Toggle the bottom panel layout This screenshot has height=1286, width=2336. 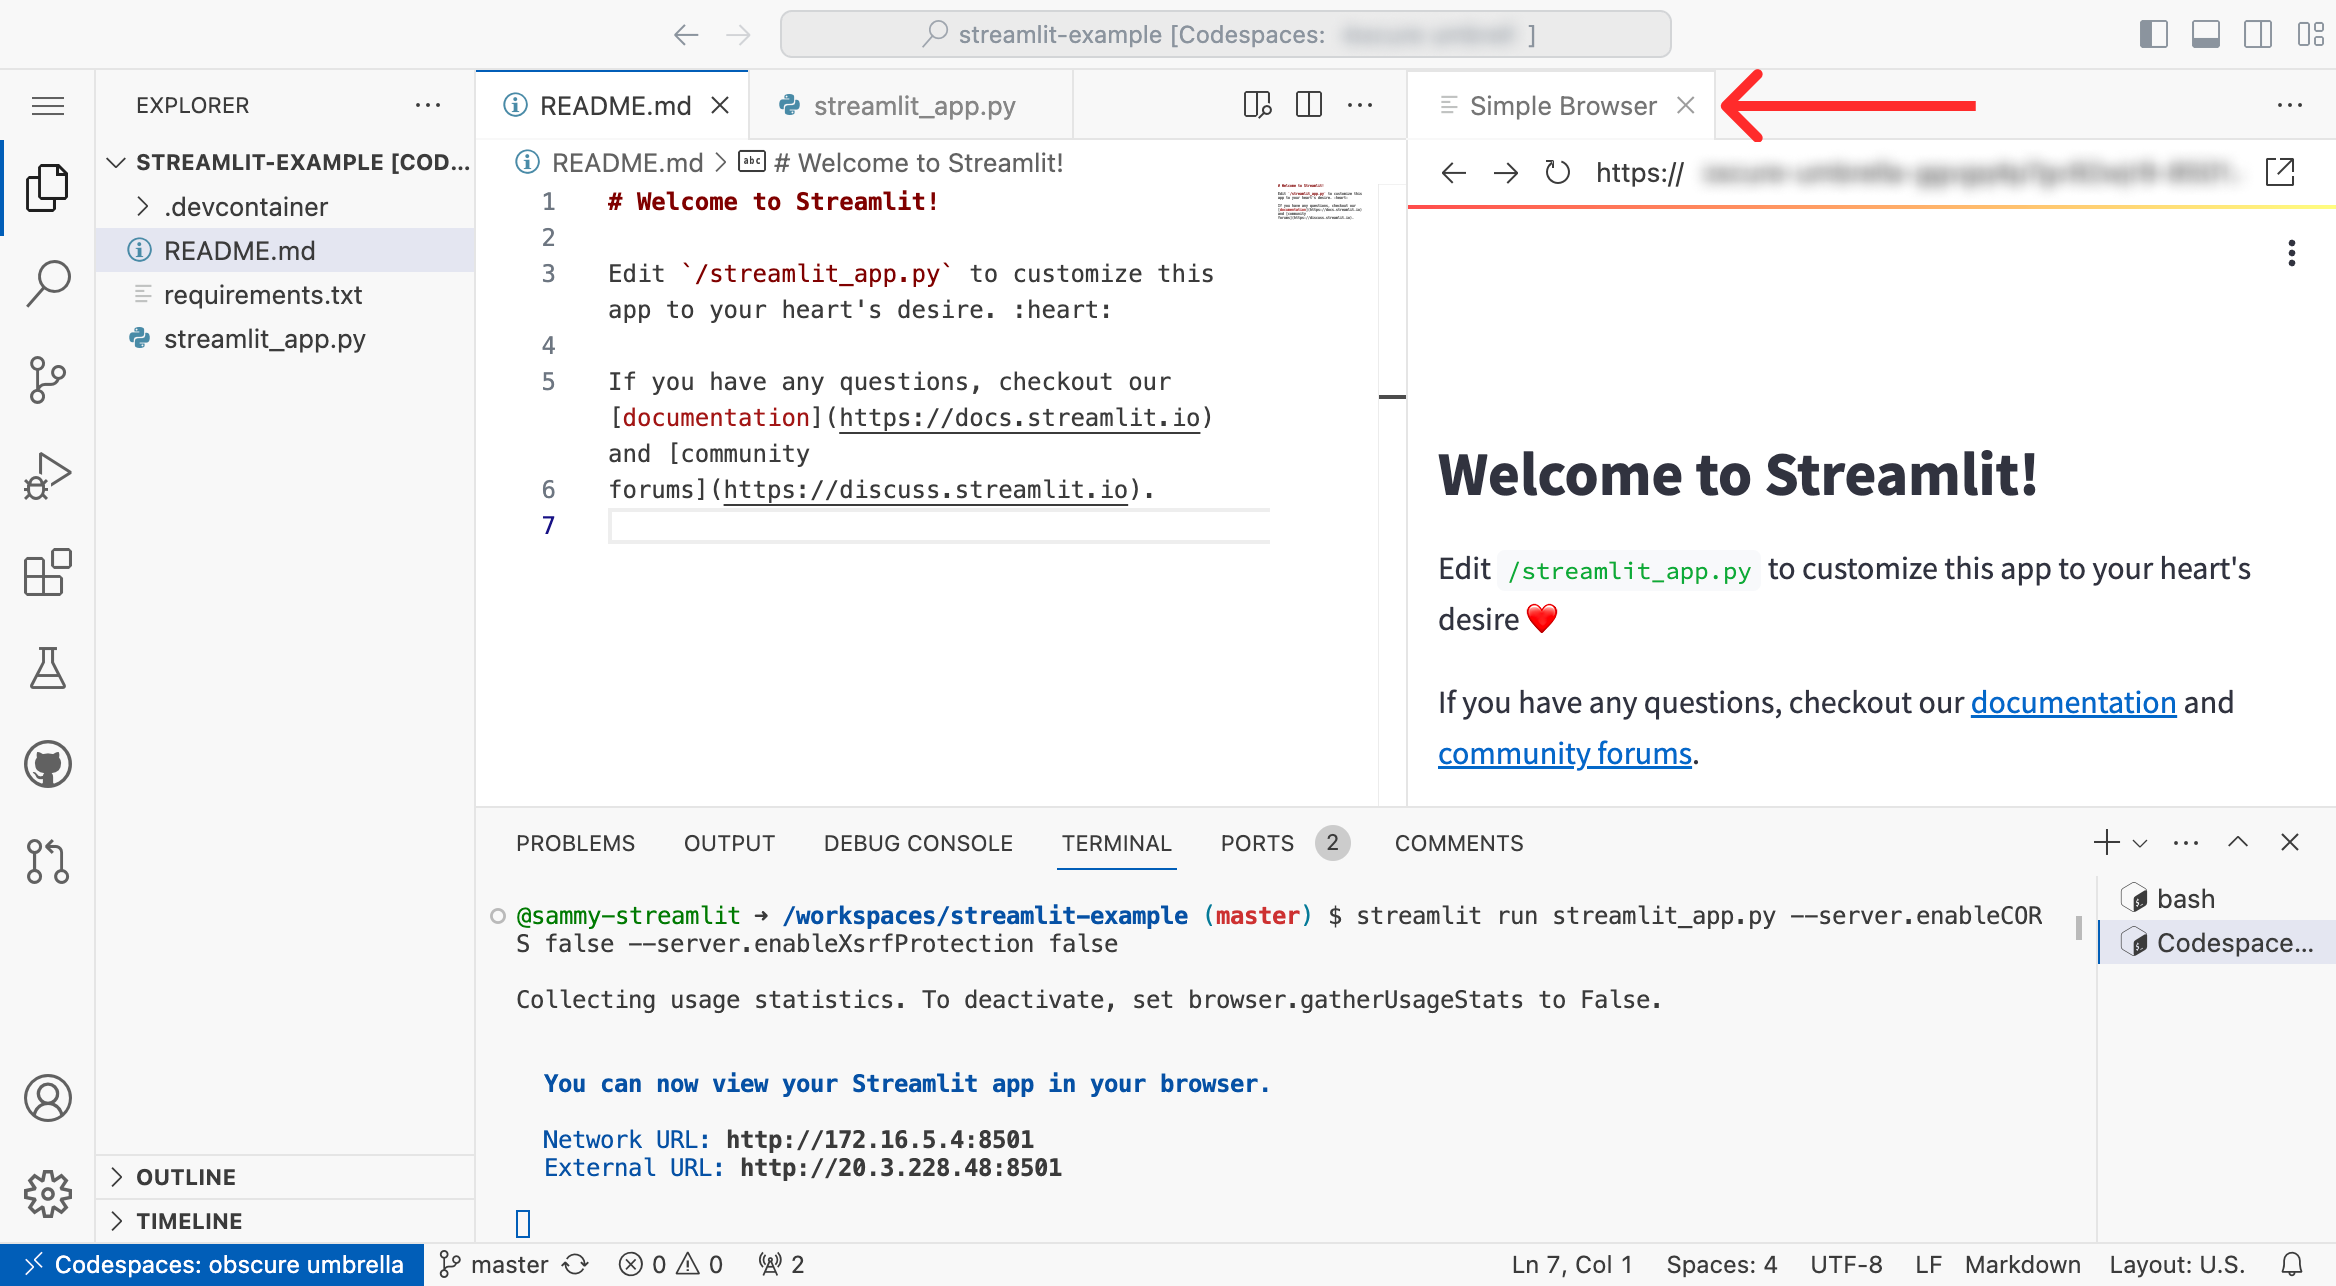(2205, 34)
